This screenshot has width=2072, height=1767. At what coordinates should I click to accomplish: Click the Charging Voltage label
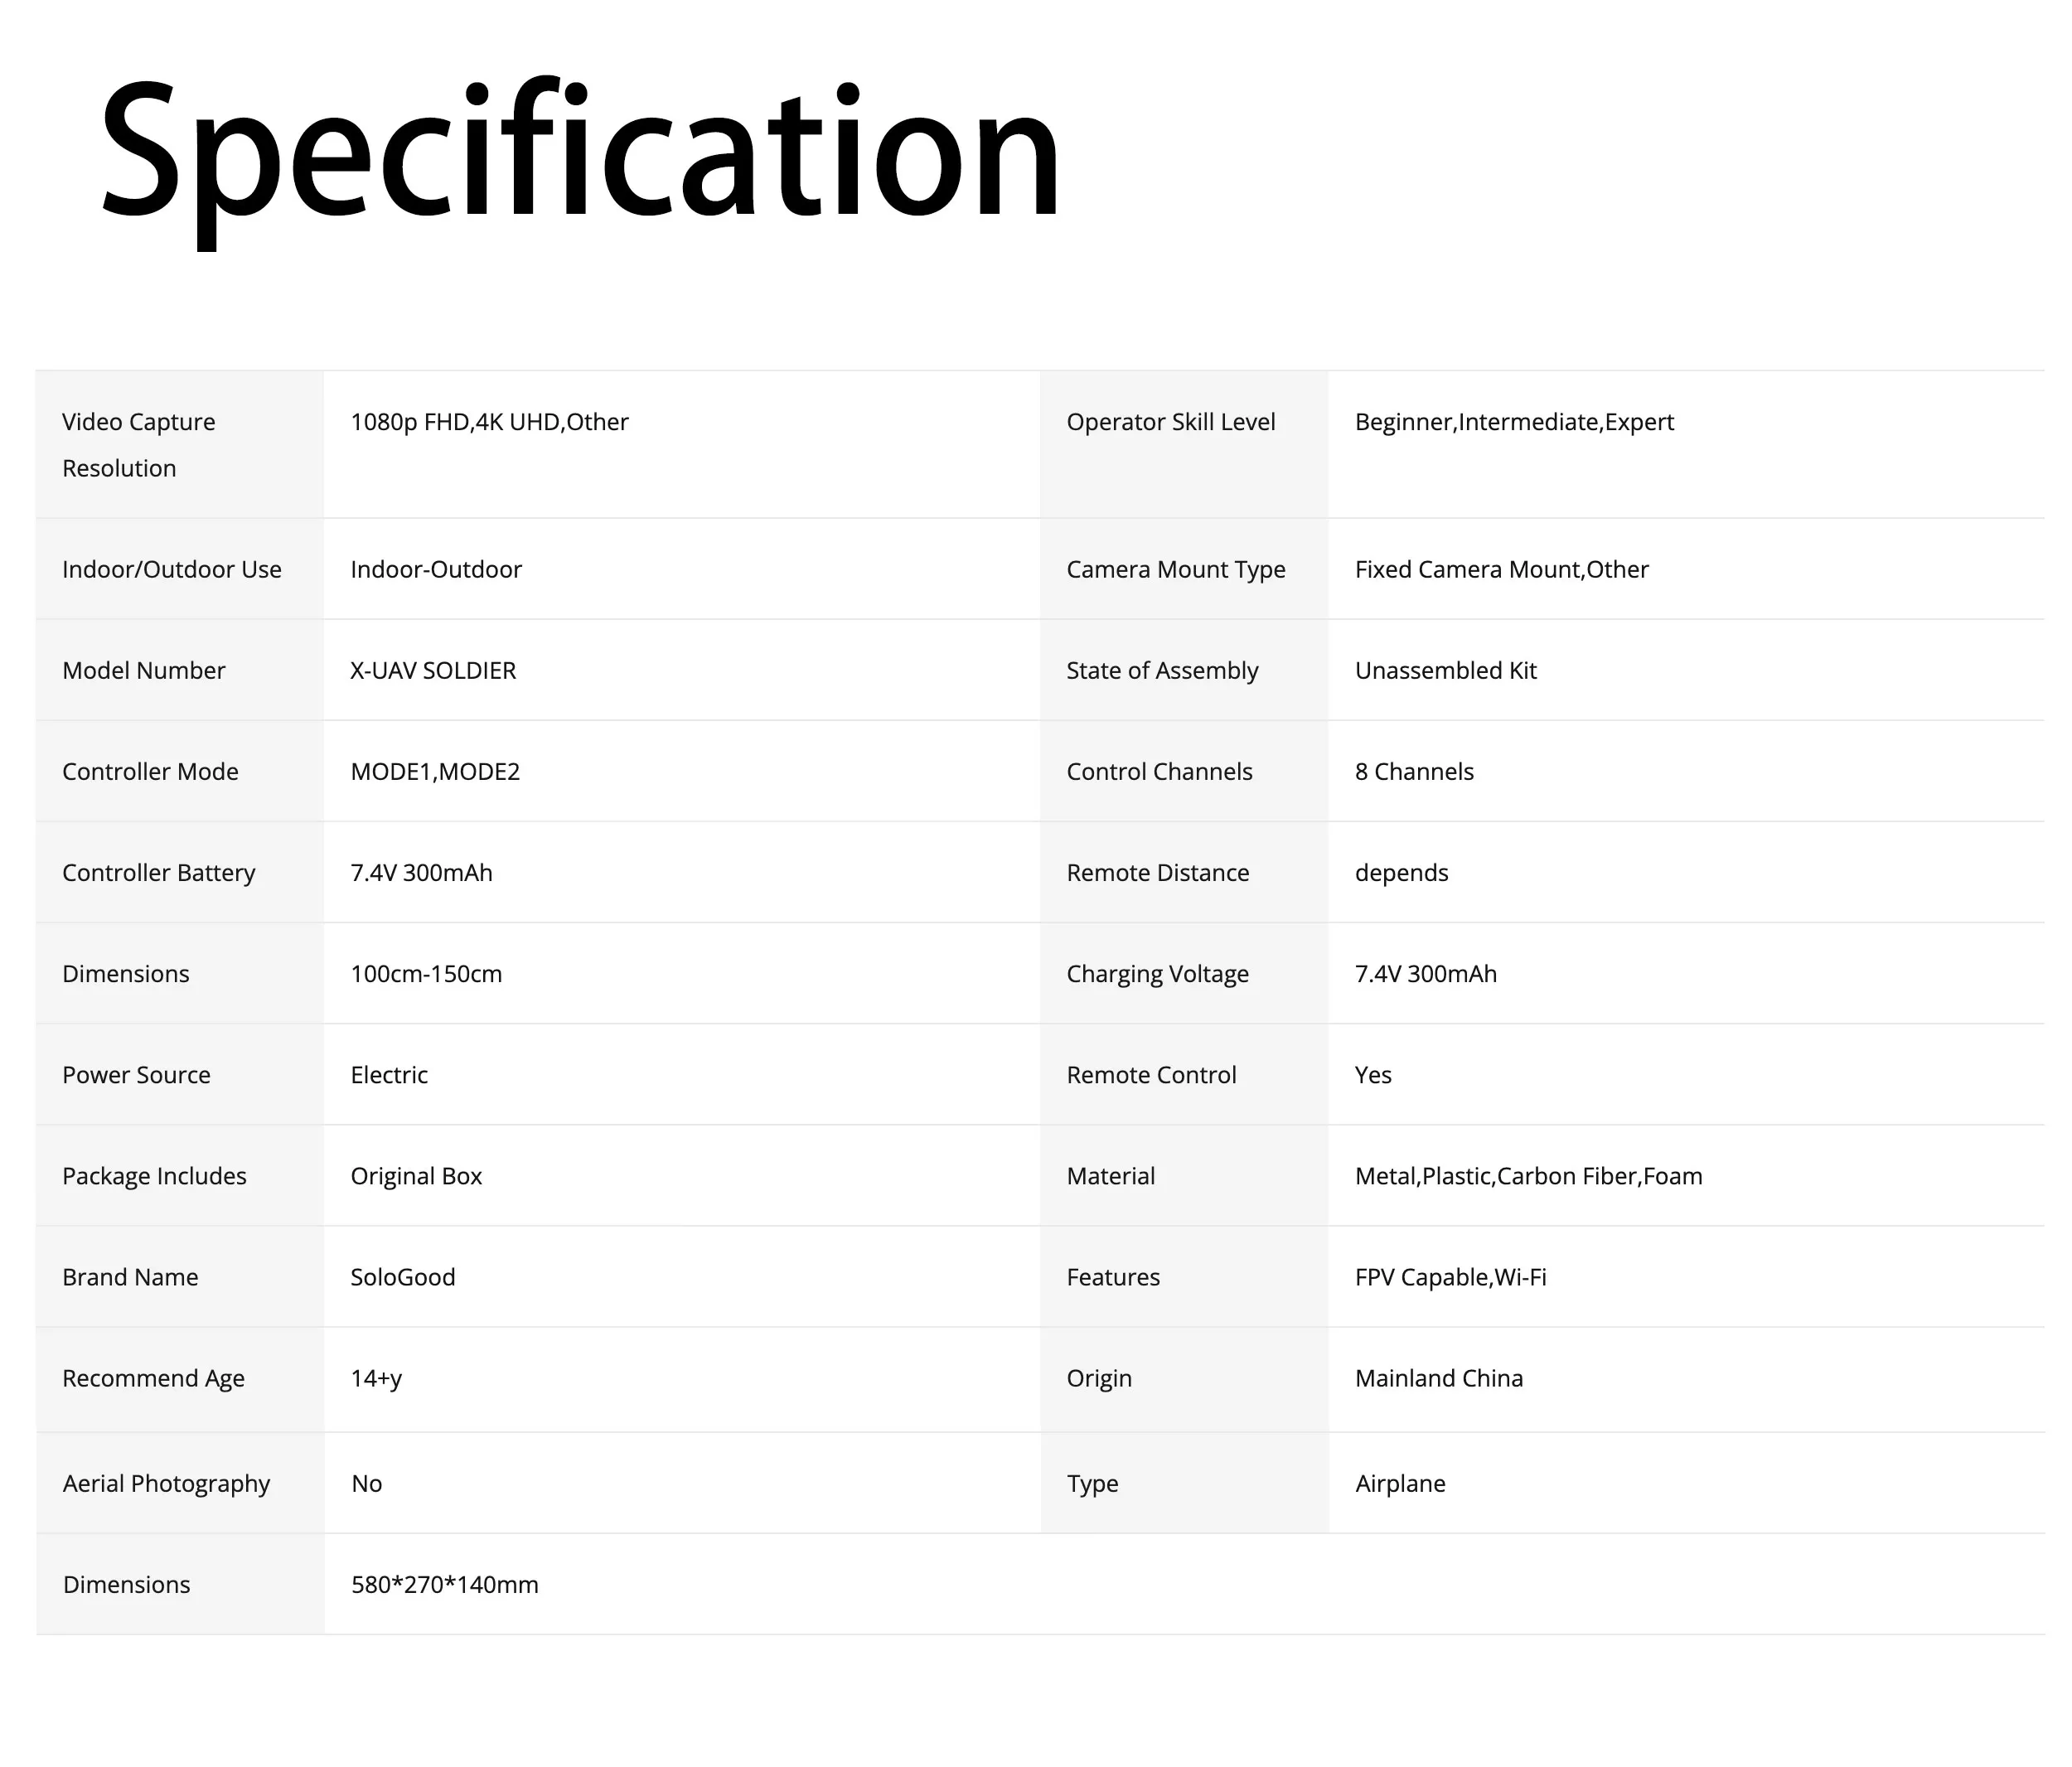point(1157,973)
